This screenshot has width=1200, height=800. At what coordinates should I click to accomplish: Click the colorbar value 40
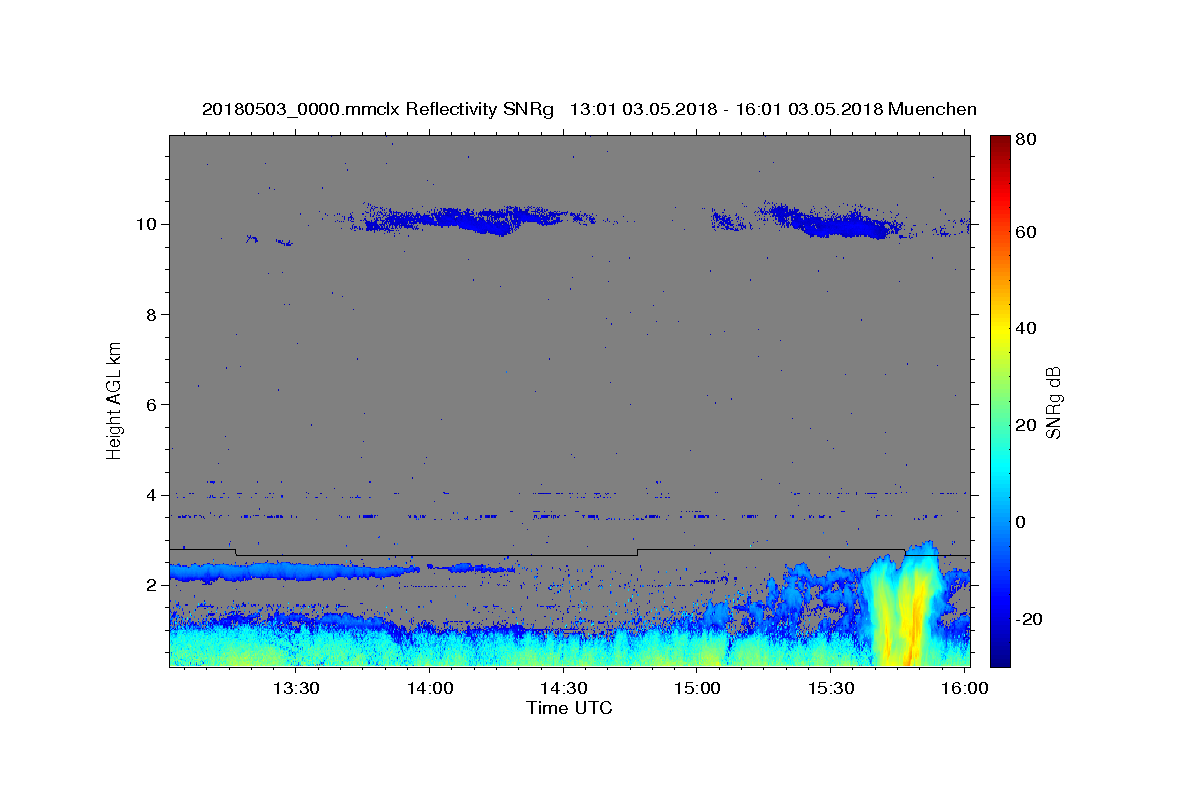pos(1028,328)
